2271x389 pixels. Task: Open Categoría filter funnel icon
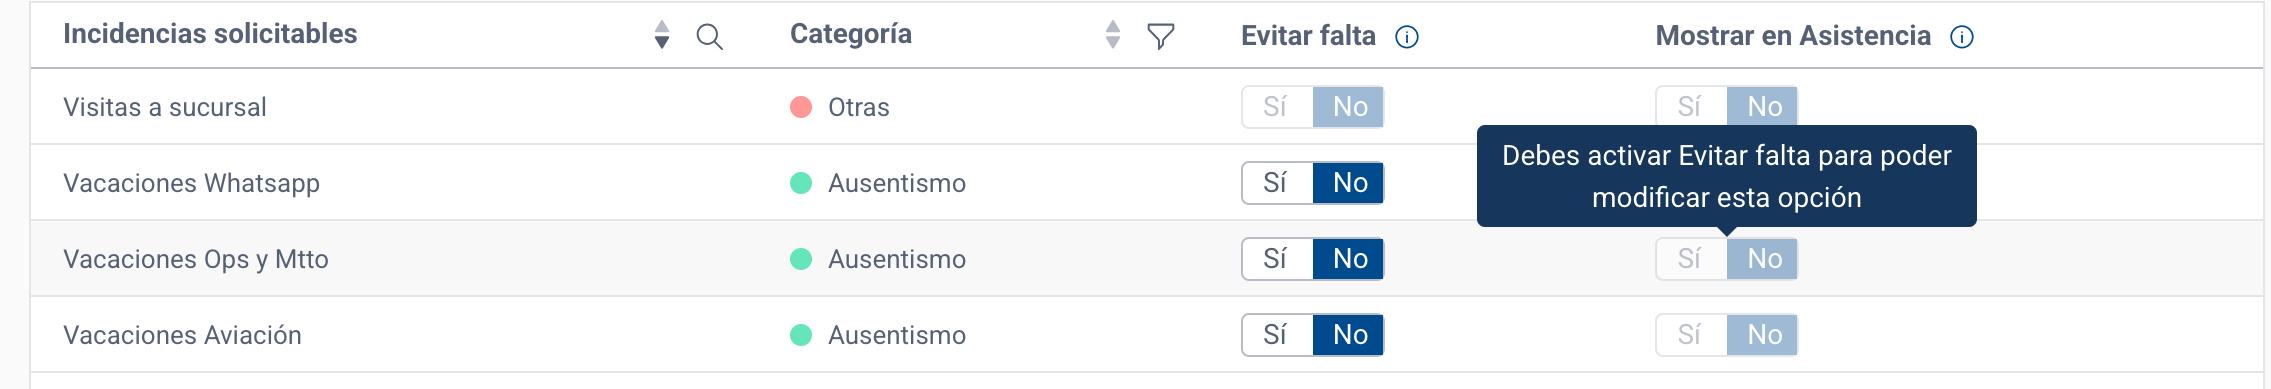pyautogui.click(x=1161, y=37)
